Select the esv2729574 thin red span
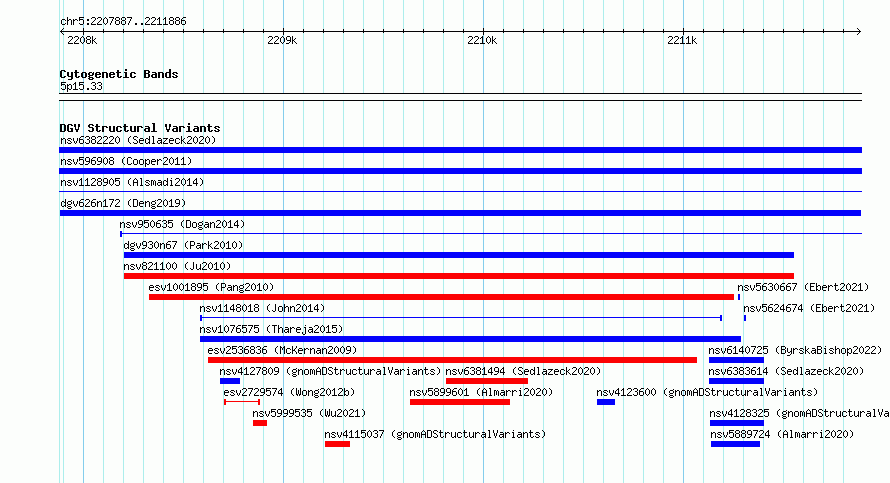 tap(242, 402)
